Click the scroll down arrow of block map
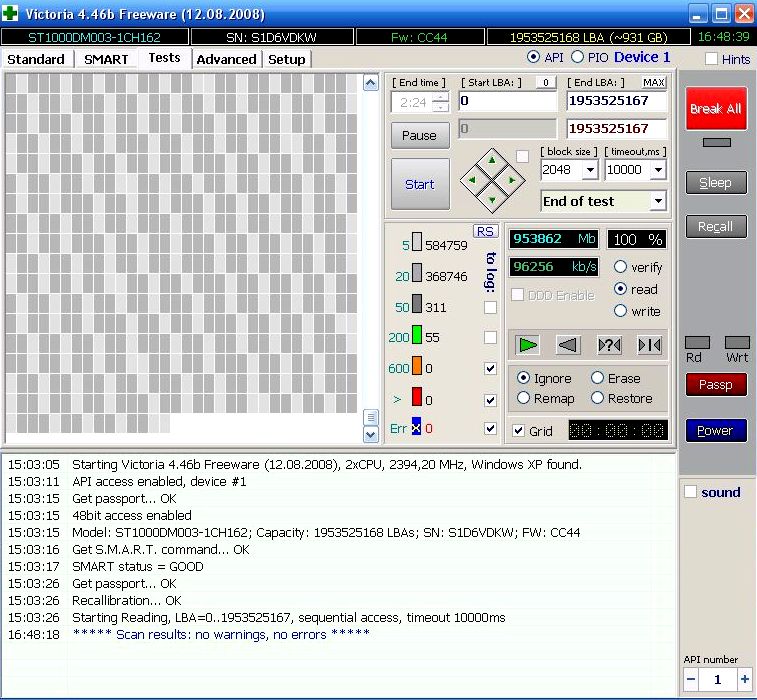The width and height of the screenshot is (757, 700). point(370,434)
